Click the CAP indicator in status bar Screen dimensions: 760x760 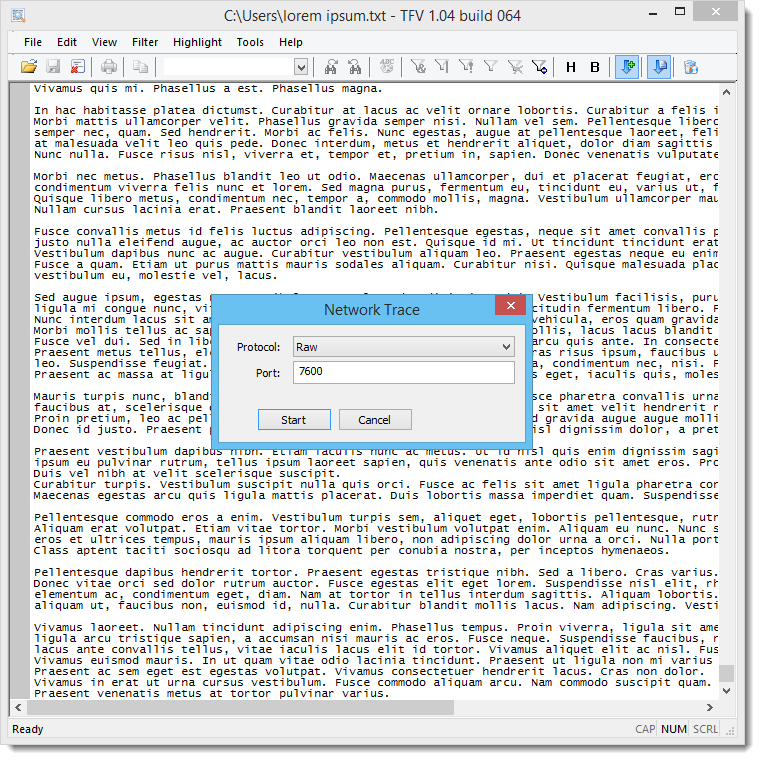(645, 729)
